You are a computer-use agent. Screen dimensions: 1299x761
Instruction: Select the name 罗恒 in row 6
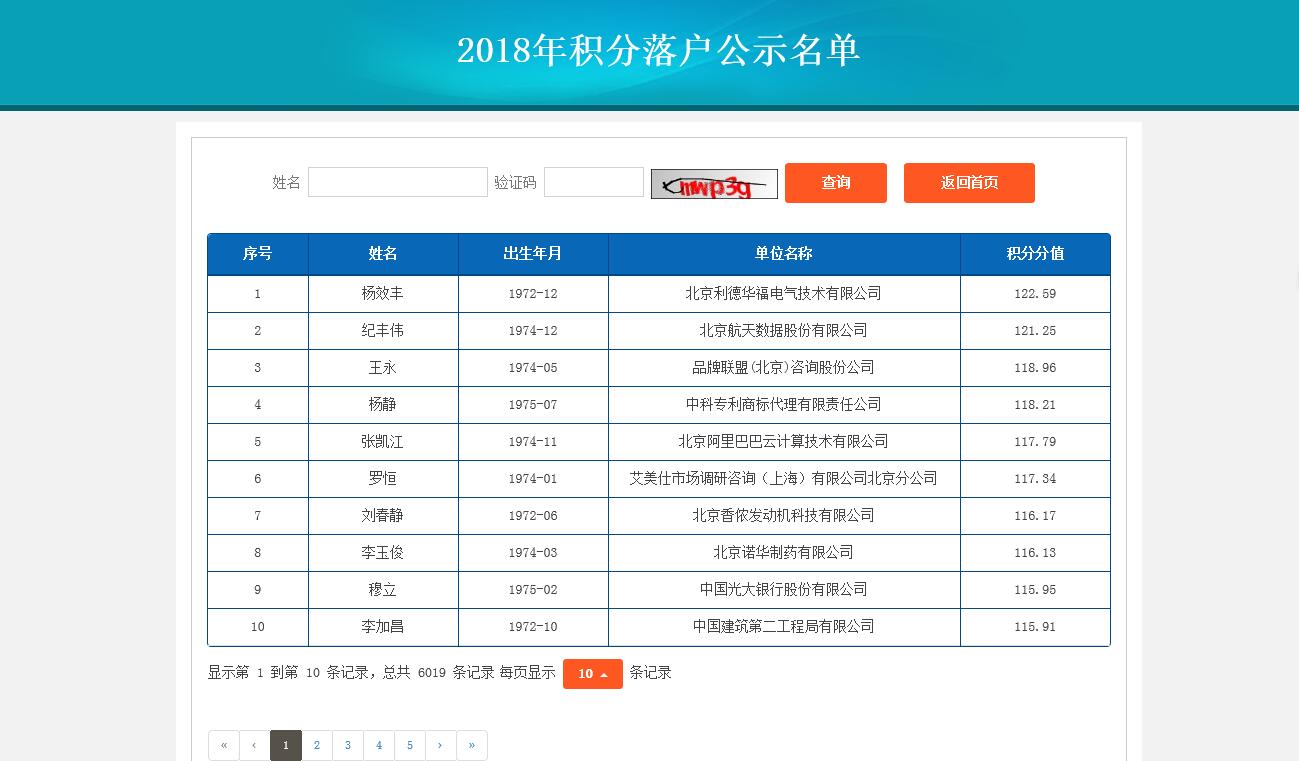pyautogui.click(x=383, y=479)
